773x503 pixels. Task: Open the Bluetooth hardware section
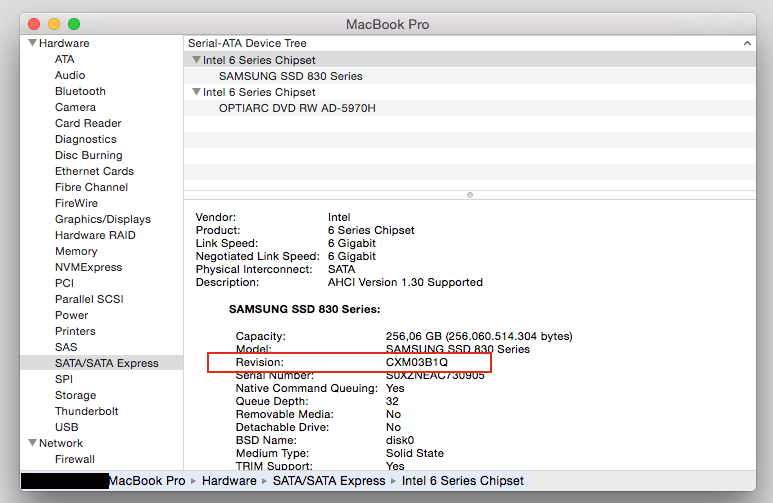point(80,91)
